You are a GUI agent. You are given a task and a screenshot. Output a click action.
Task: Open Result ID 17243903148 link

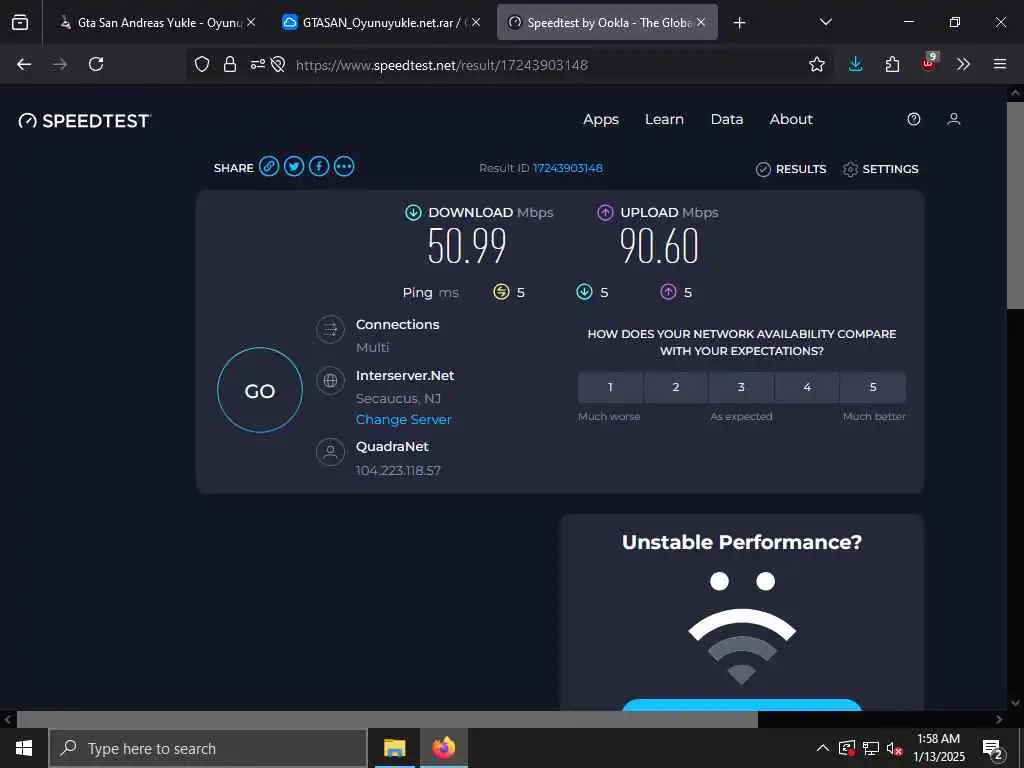pos(568,168)
